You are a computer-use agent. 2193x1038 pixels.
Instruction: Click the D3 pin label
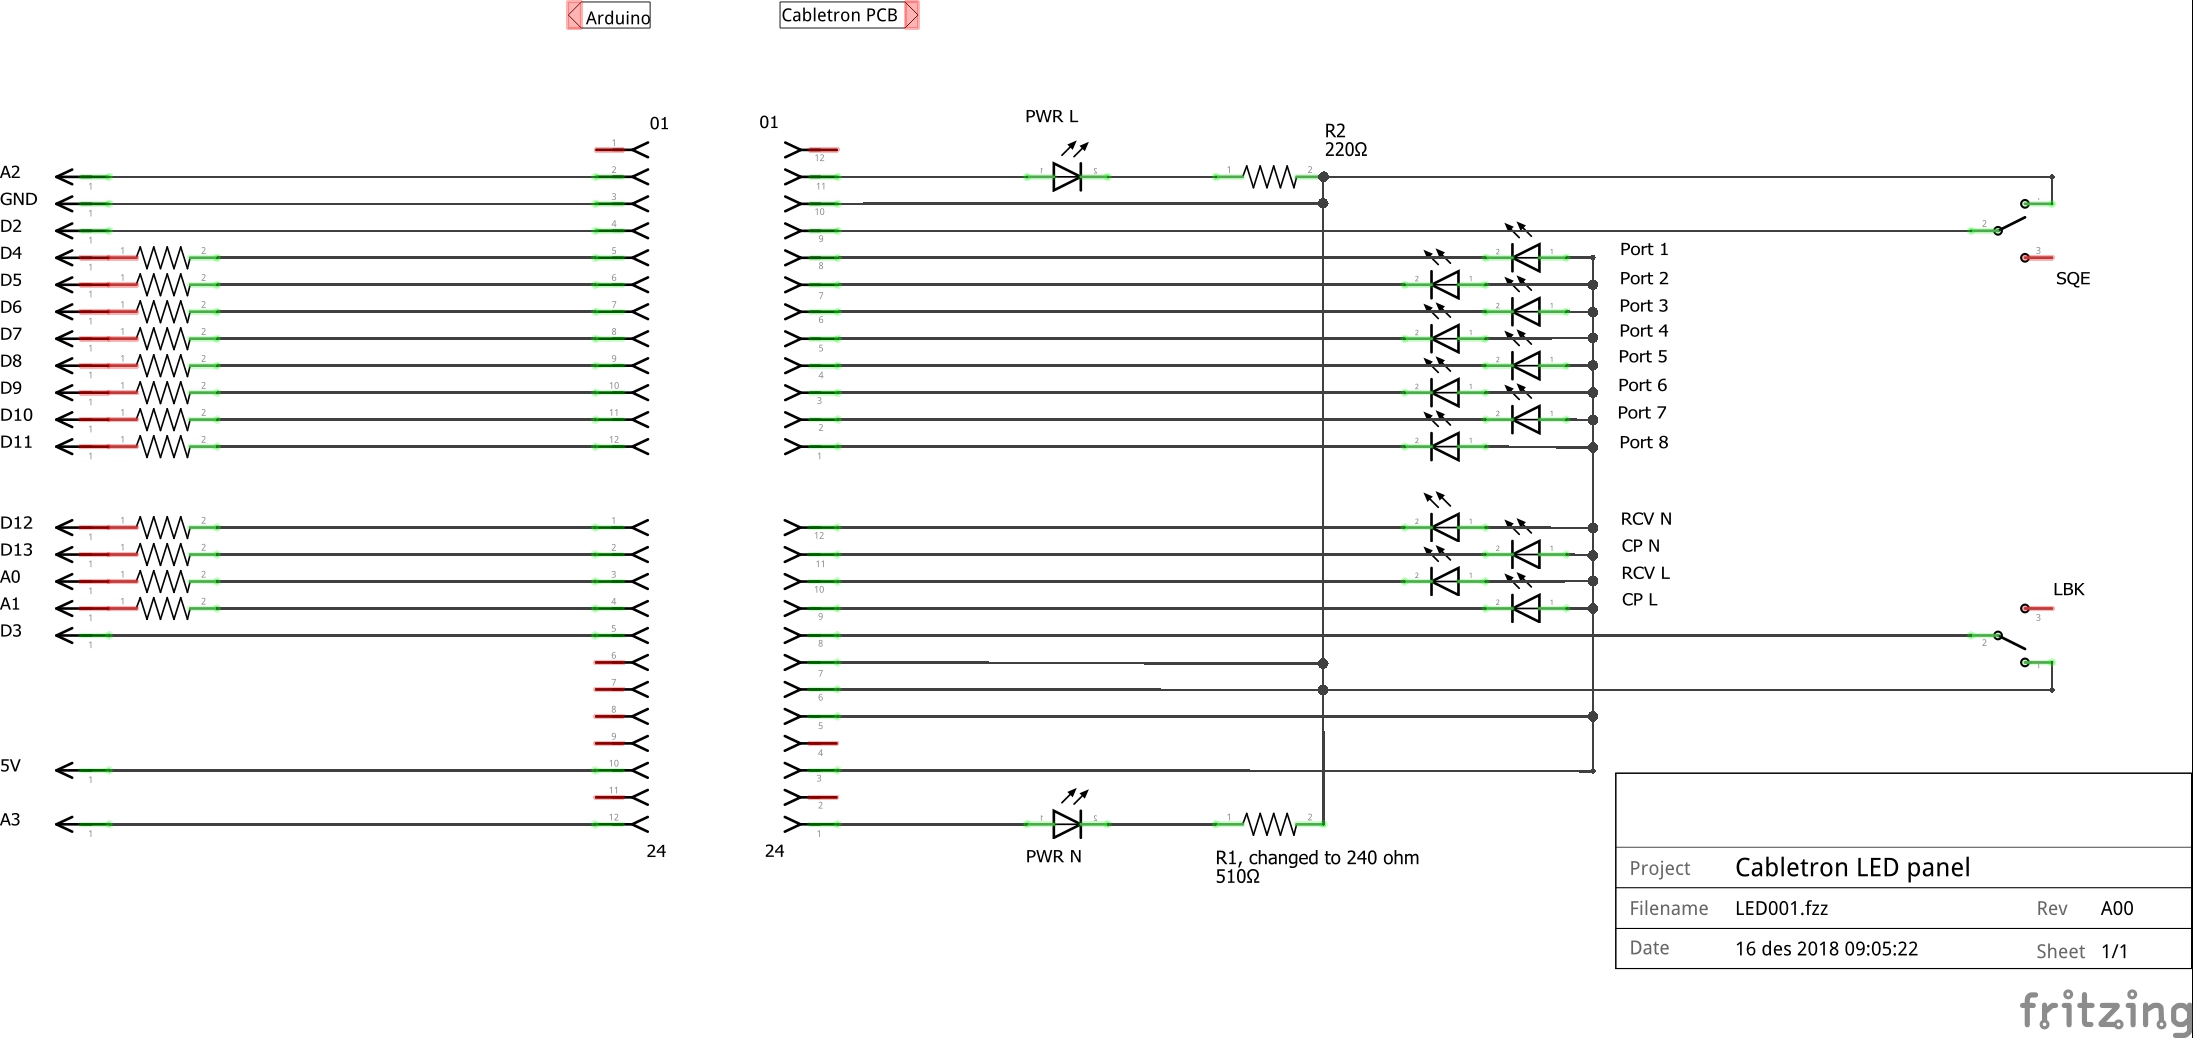coord(11,631)
